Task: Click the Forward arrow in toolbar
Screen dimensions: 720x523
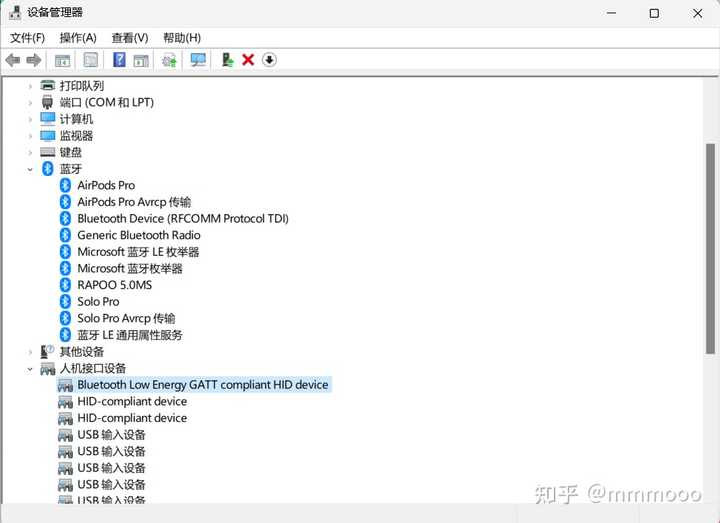Action: pos(34,60)
